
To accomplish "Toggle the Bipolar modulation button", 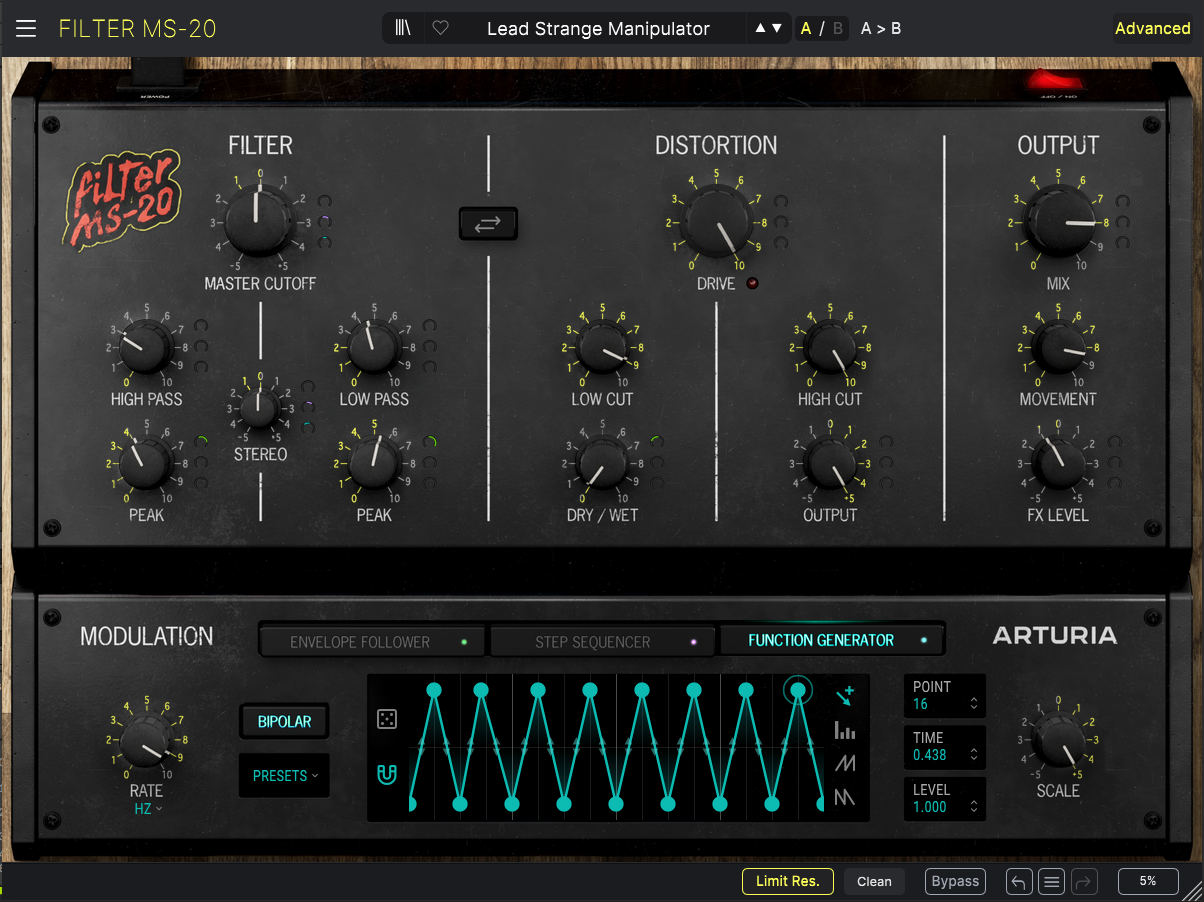I will point(284,721).
